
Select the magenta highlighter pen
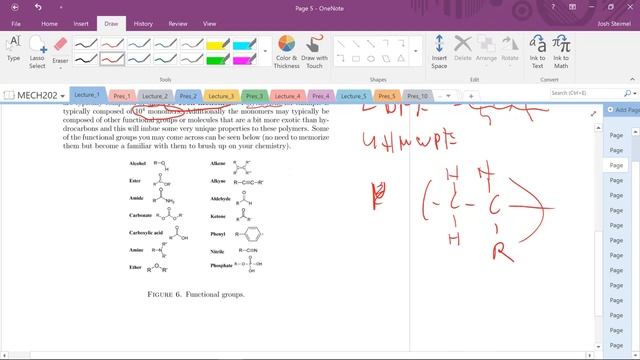[x=244, y=59]
